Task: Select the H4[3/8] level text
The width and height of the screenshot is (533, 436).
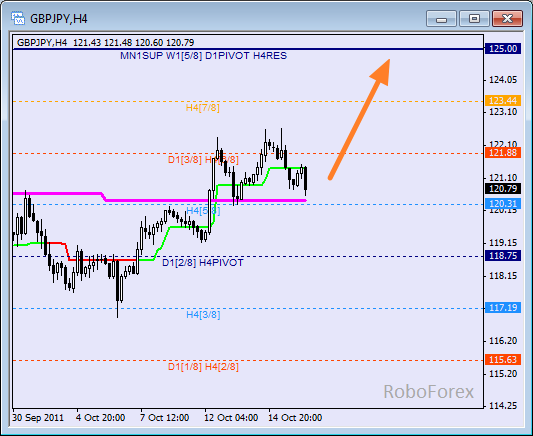Action: (203, 315)
